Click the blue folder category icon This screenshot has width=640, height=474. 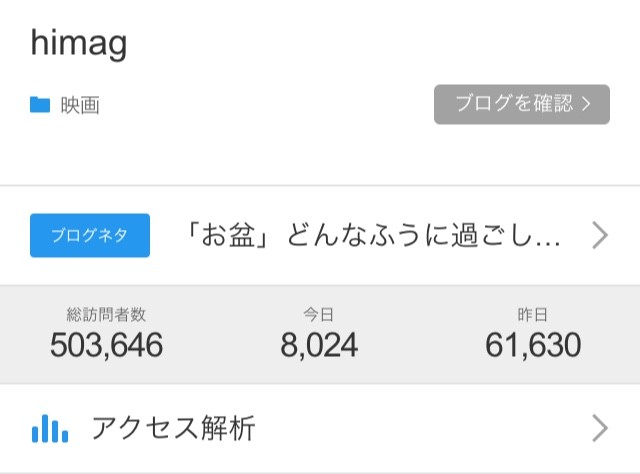(40, 105)
